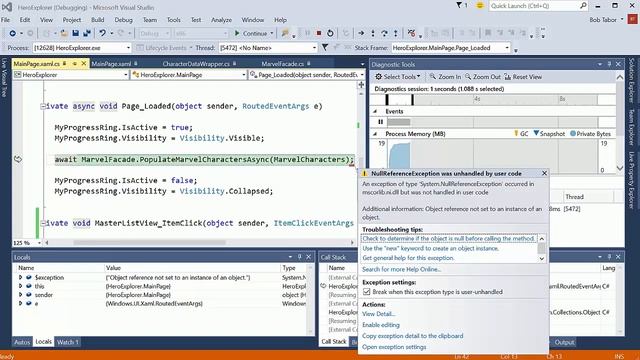Click the Quick Launch search field
The height and width of the screenshot is (360, 640).
click(x=534, y=5)
